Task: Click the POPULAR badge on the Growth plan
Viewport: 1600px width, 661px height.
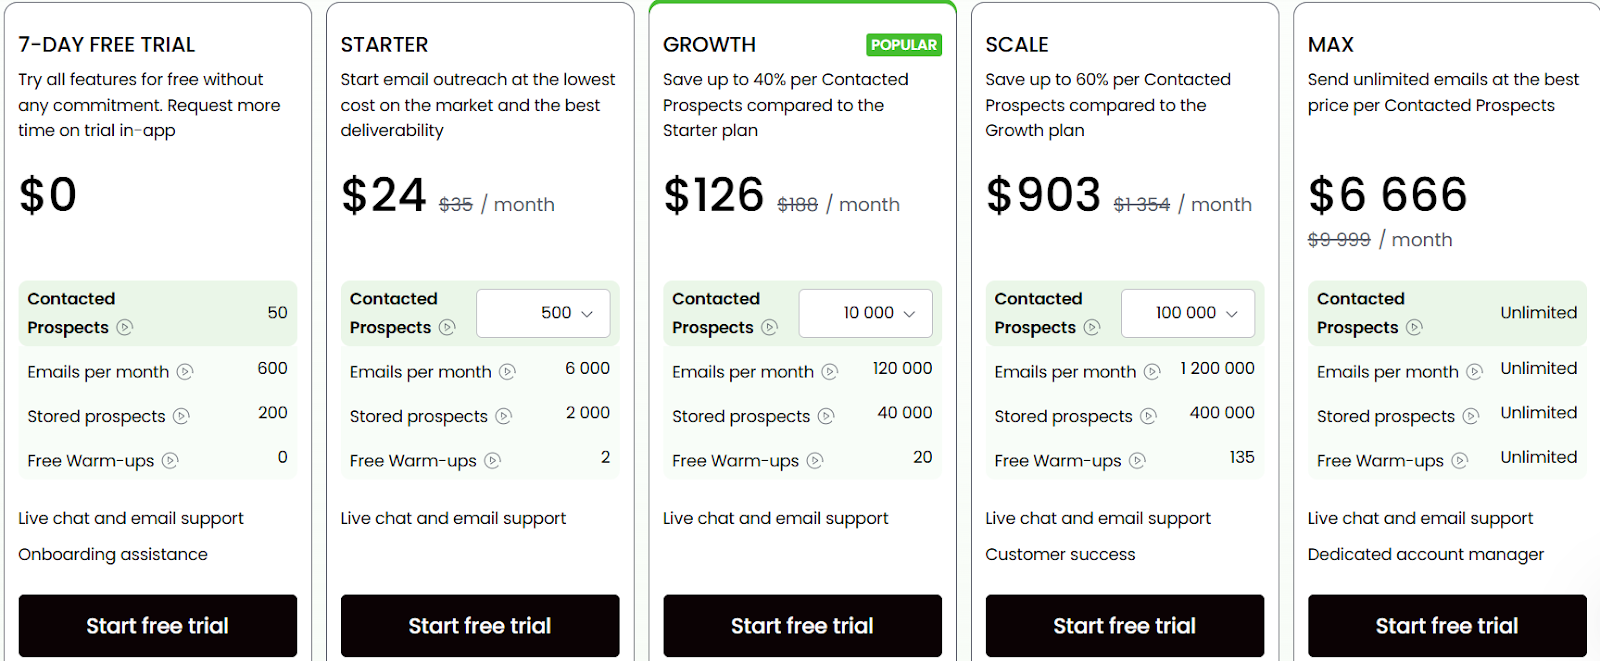Action: [903, 45]
